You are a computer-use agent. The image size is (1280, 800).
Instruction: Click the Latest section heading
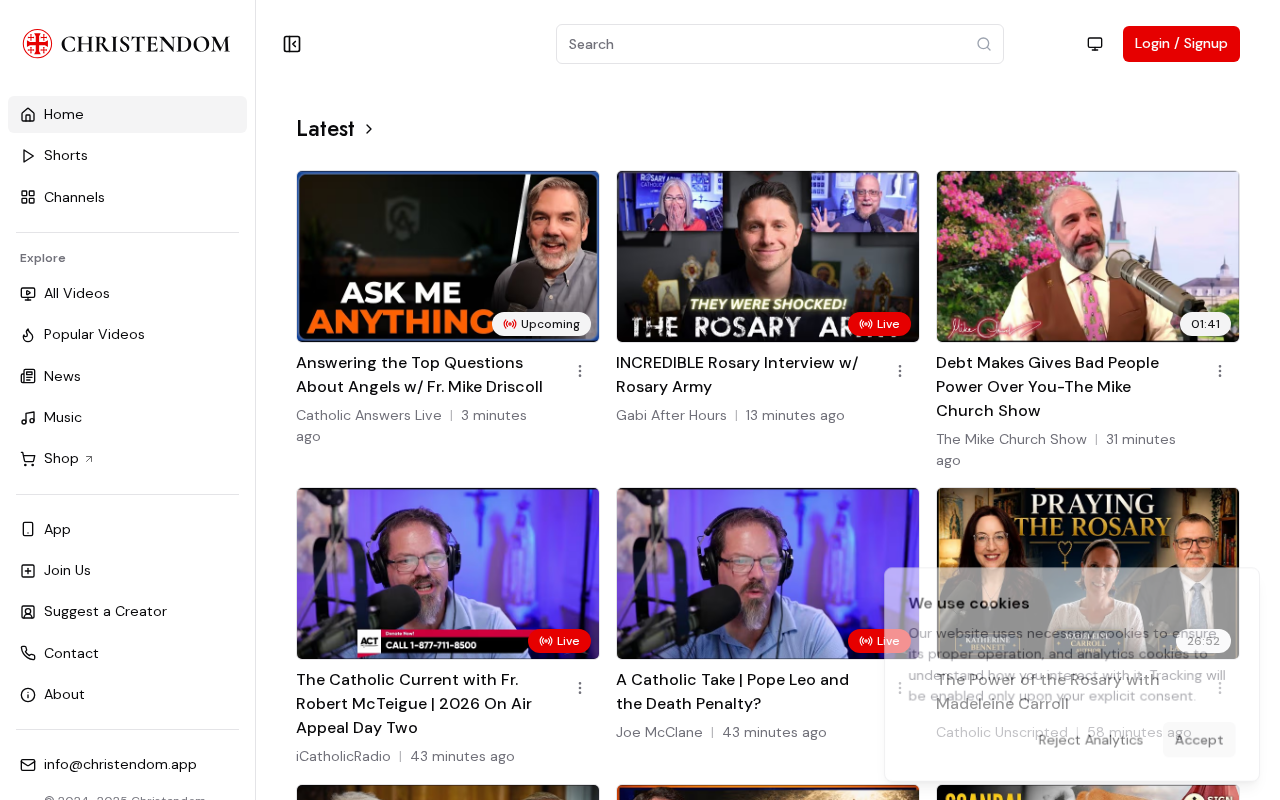[x=325, y=129]
